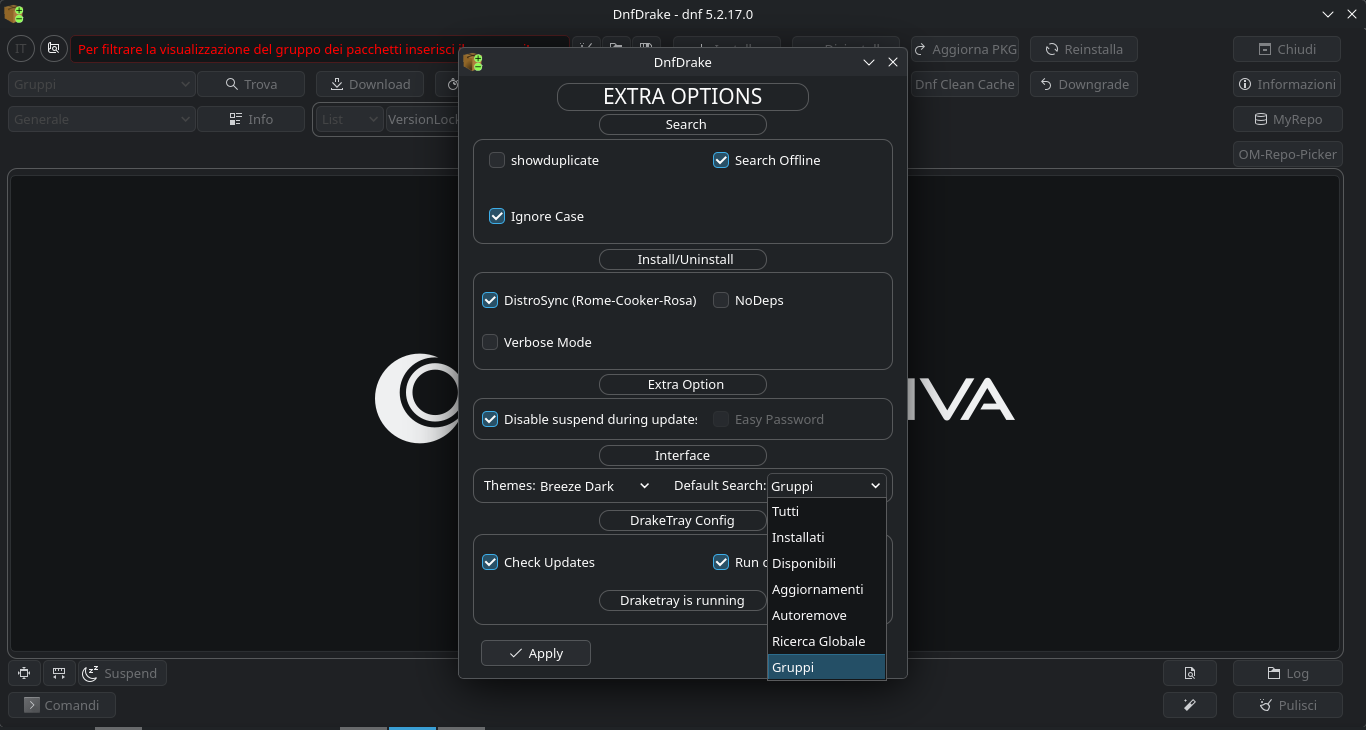Uncheck the Search Offline option
This screenshot has height=730, width=1366.
pos(721,160)
